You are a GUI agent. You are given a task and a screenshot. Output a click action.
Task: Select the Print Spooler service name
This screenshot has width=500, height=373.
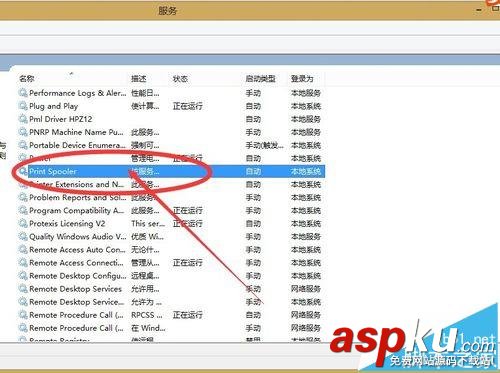(x=53, y=171)
